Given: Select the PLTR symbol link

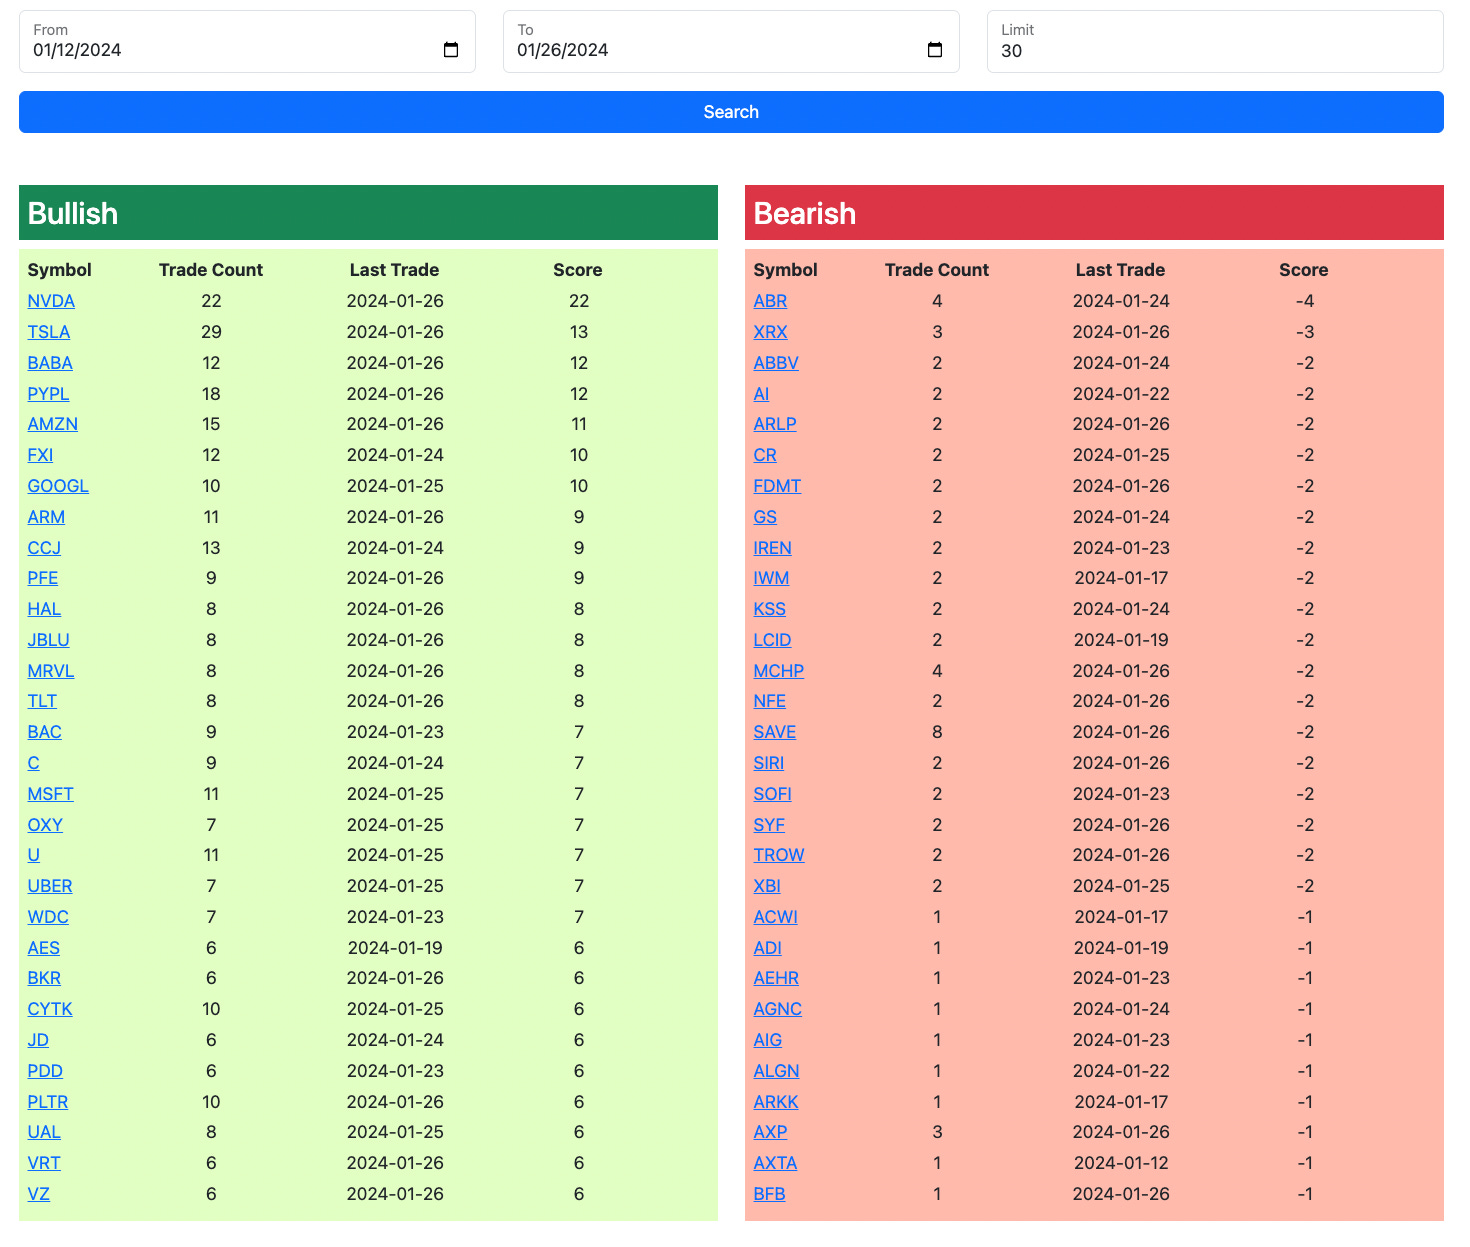Looking at the screenshot, I should [48, 1102].
